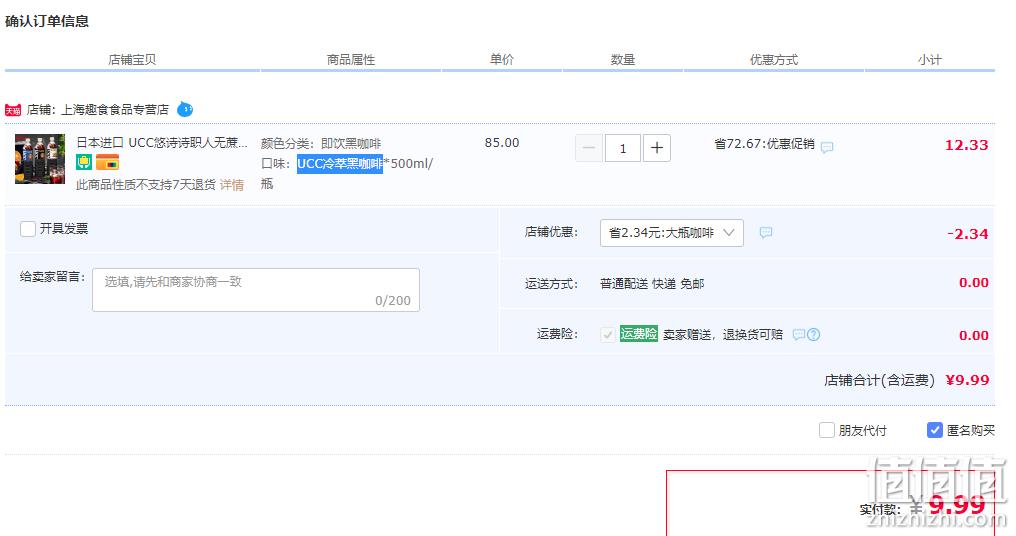This screenshot has width=1016, height=536.
Task: Click the orange credit card icon under the product title
Action: pyautogui.click(x=108, y=162)
